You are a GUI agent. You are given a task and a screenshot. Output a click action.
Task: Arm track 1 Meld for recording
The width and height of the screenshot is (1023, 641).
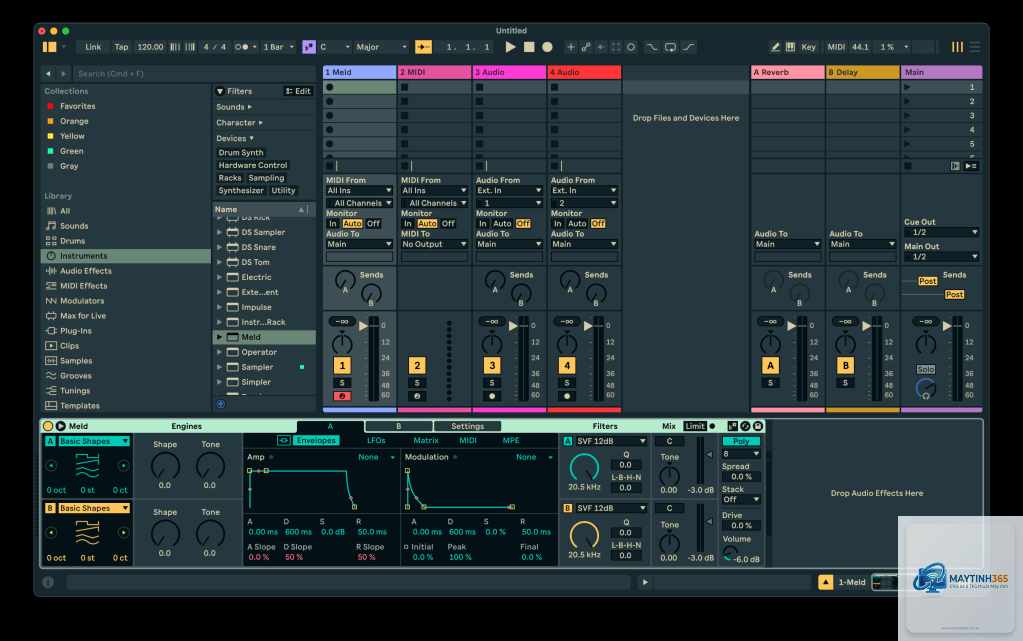point(342,396)
